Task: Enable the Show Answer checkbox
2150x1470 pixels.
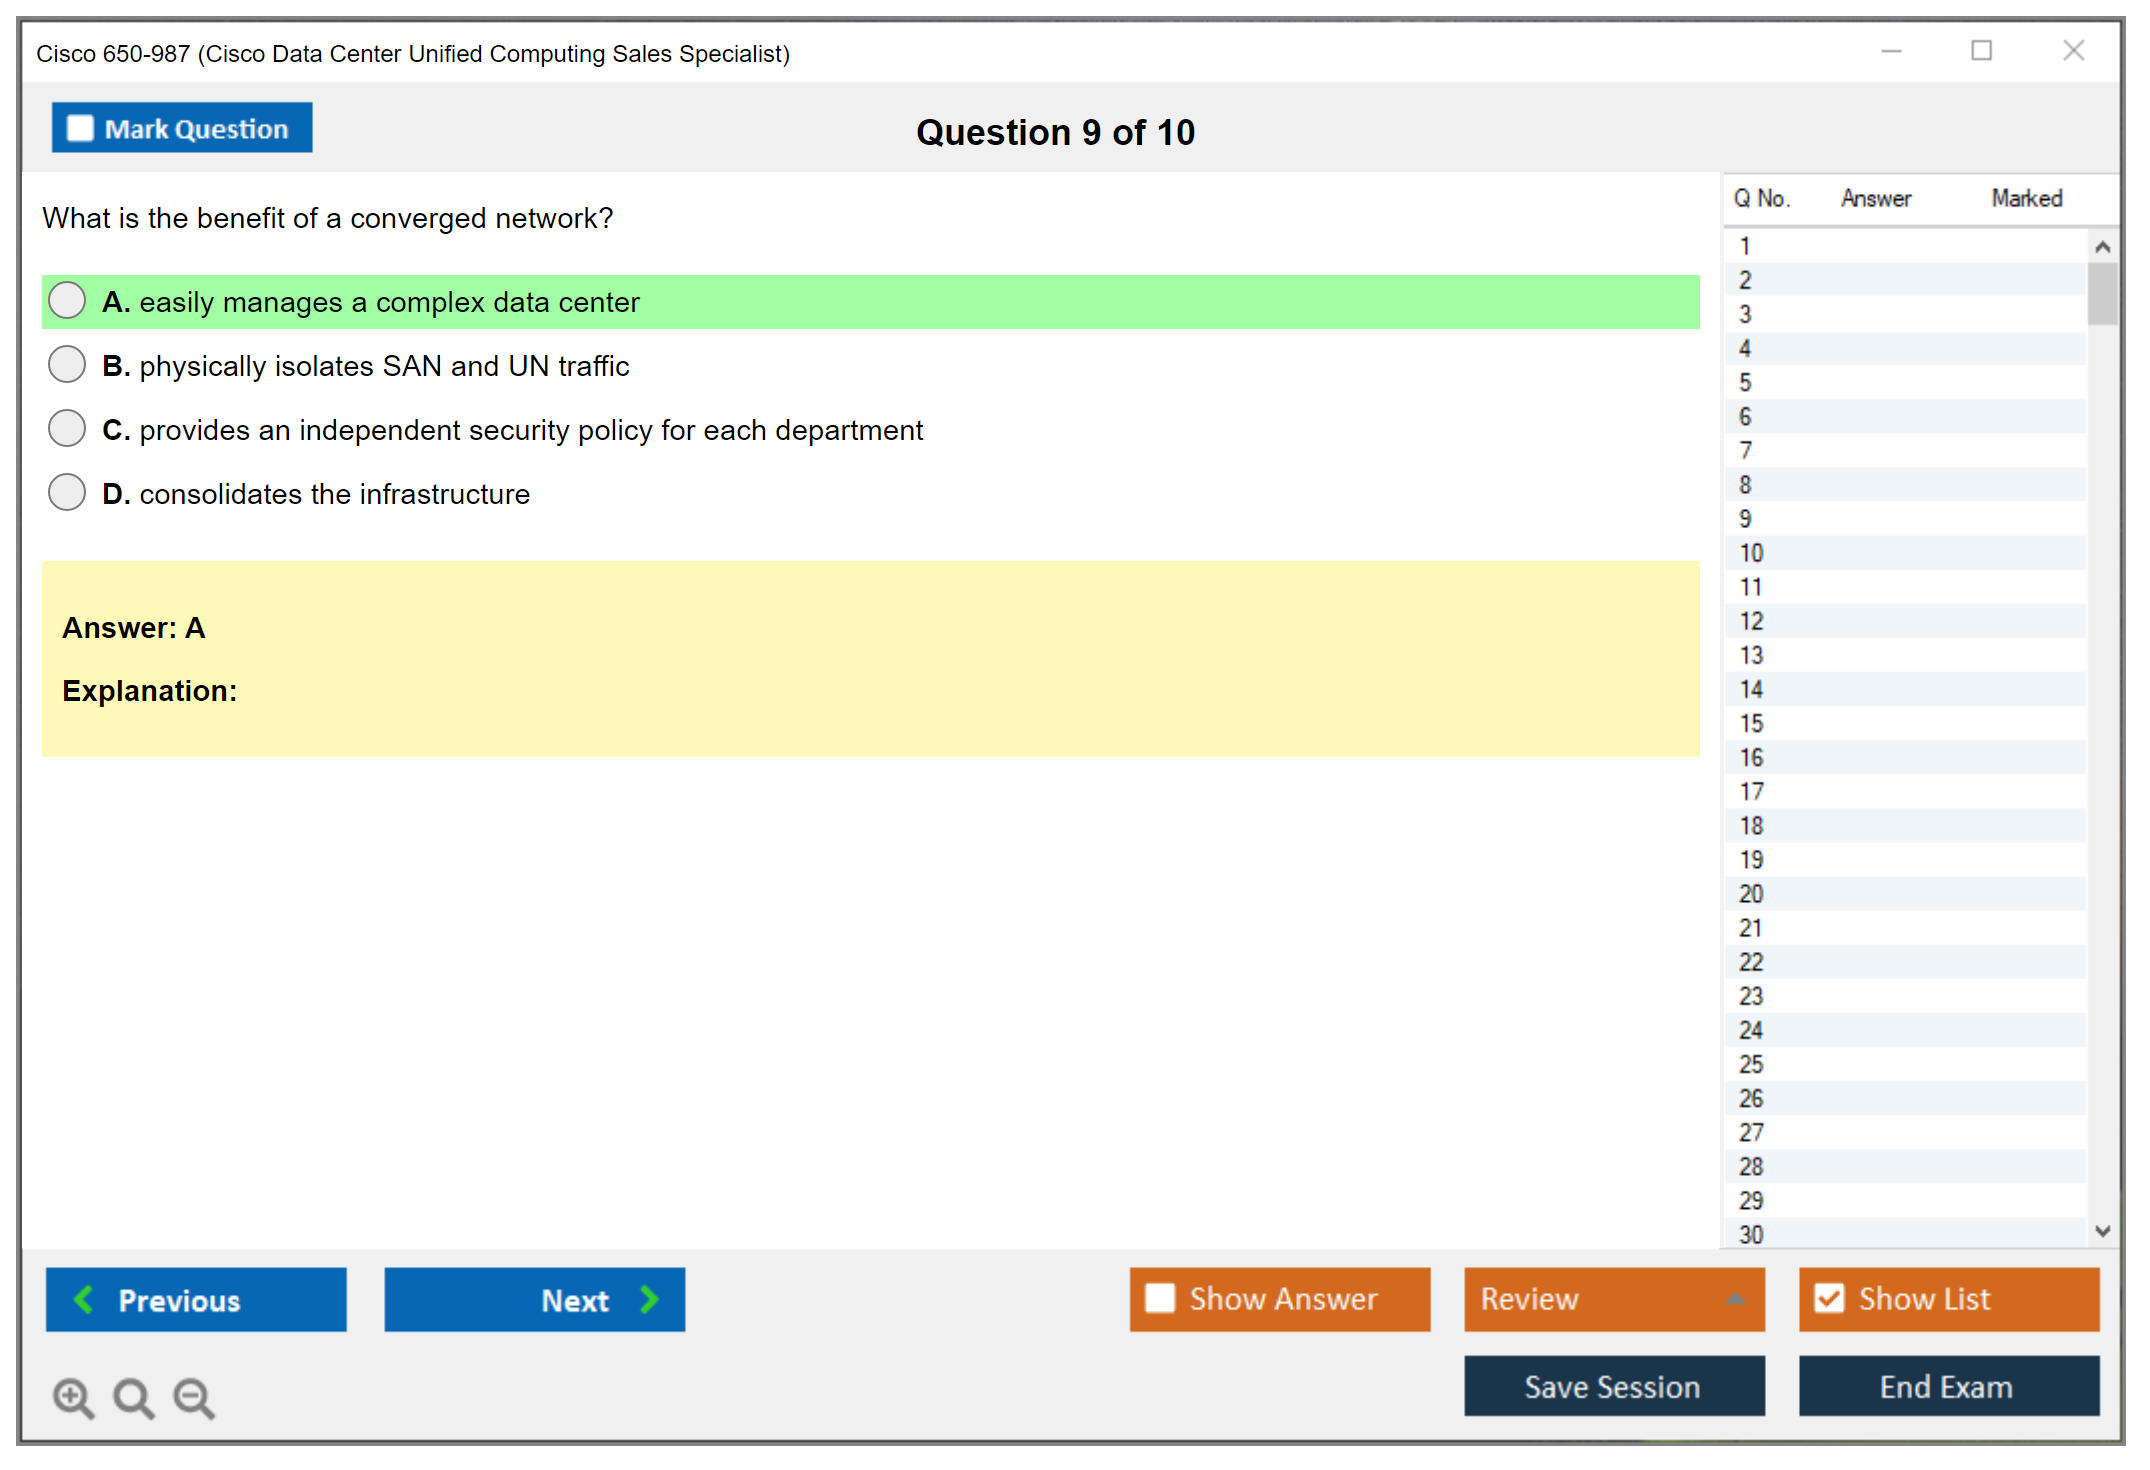Action: [x=1160, y=1298]
